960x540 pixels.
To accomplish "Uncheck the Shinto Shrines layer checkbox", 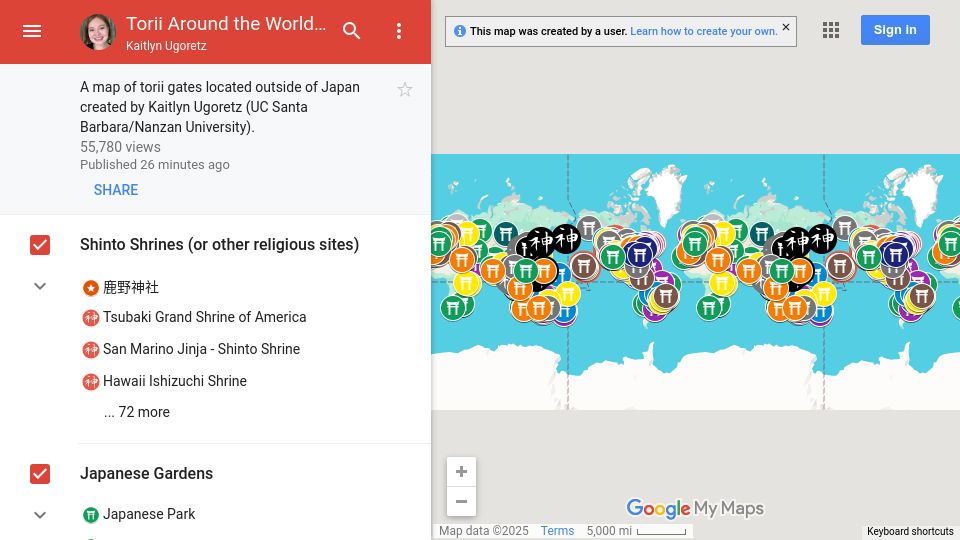I will [x=40, y=245].
